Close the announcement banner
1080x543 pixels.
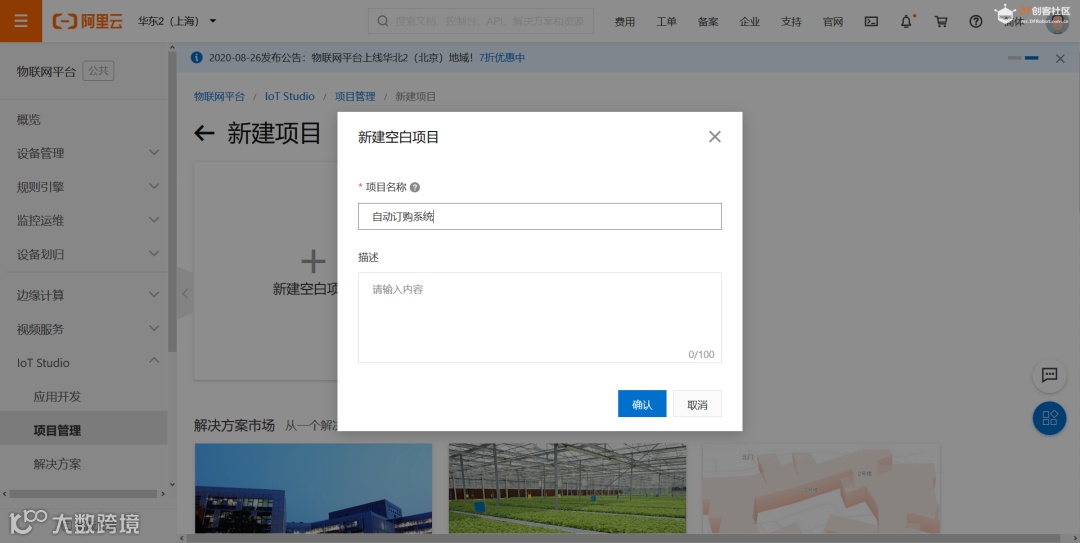pyautogui.click(x=1060, y=59)
